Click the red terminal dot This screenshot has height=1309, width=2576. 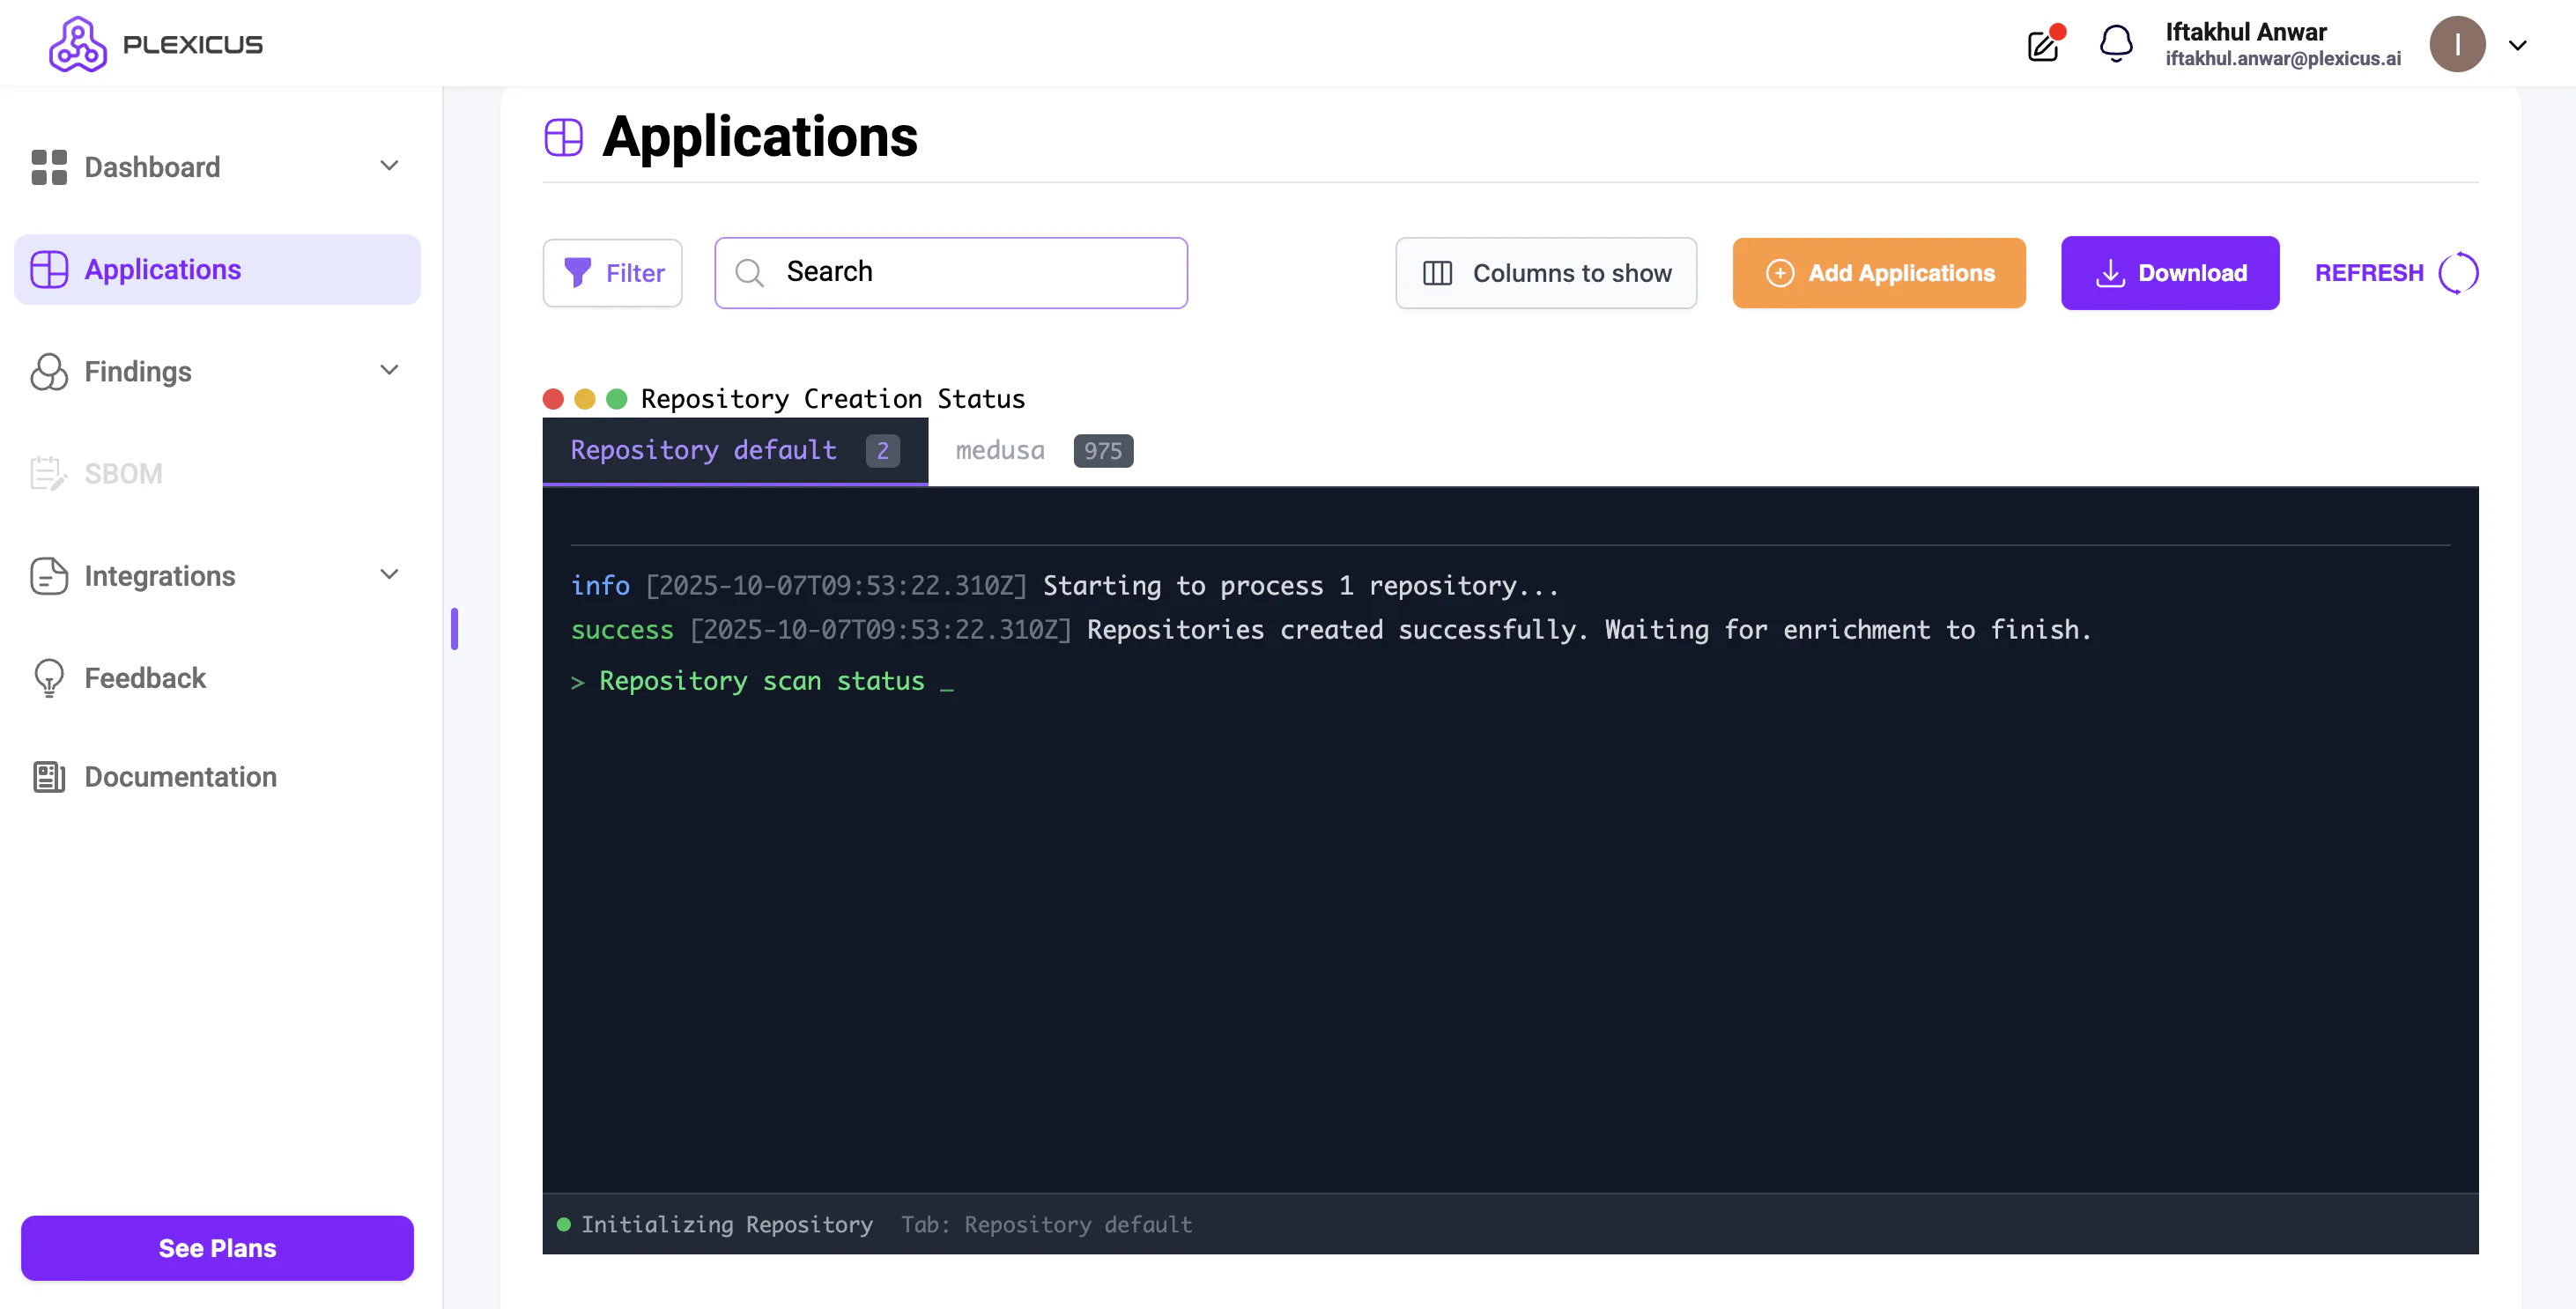(553, 399)
